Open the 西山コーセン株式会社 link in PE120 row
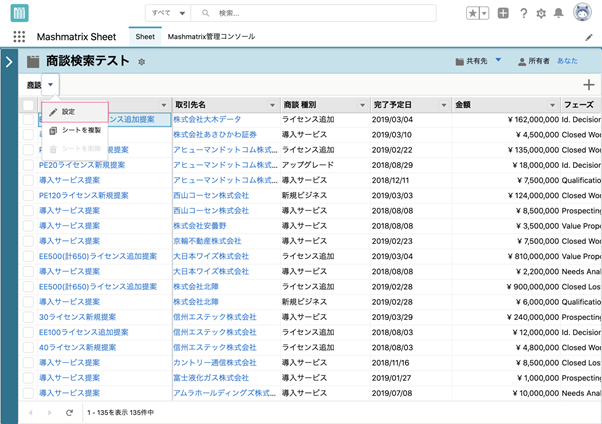This screenshot has height=424, width=602. pyautogui.click(x=211, y=195)
